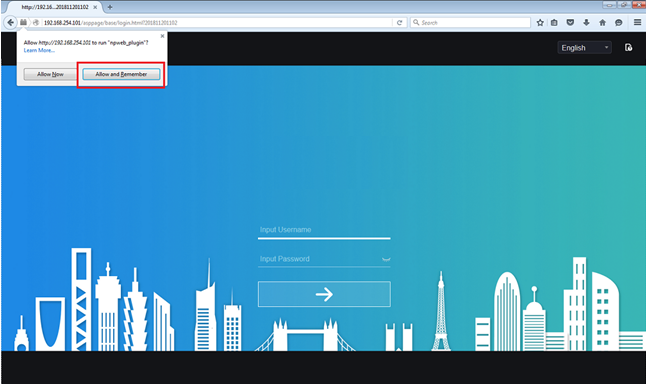Expand the English language dropdown
Viewport: 646px width, 384px height.
point(584,48)
